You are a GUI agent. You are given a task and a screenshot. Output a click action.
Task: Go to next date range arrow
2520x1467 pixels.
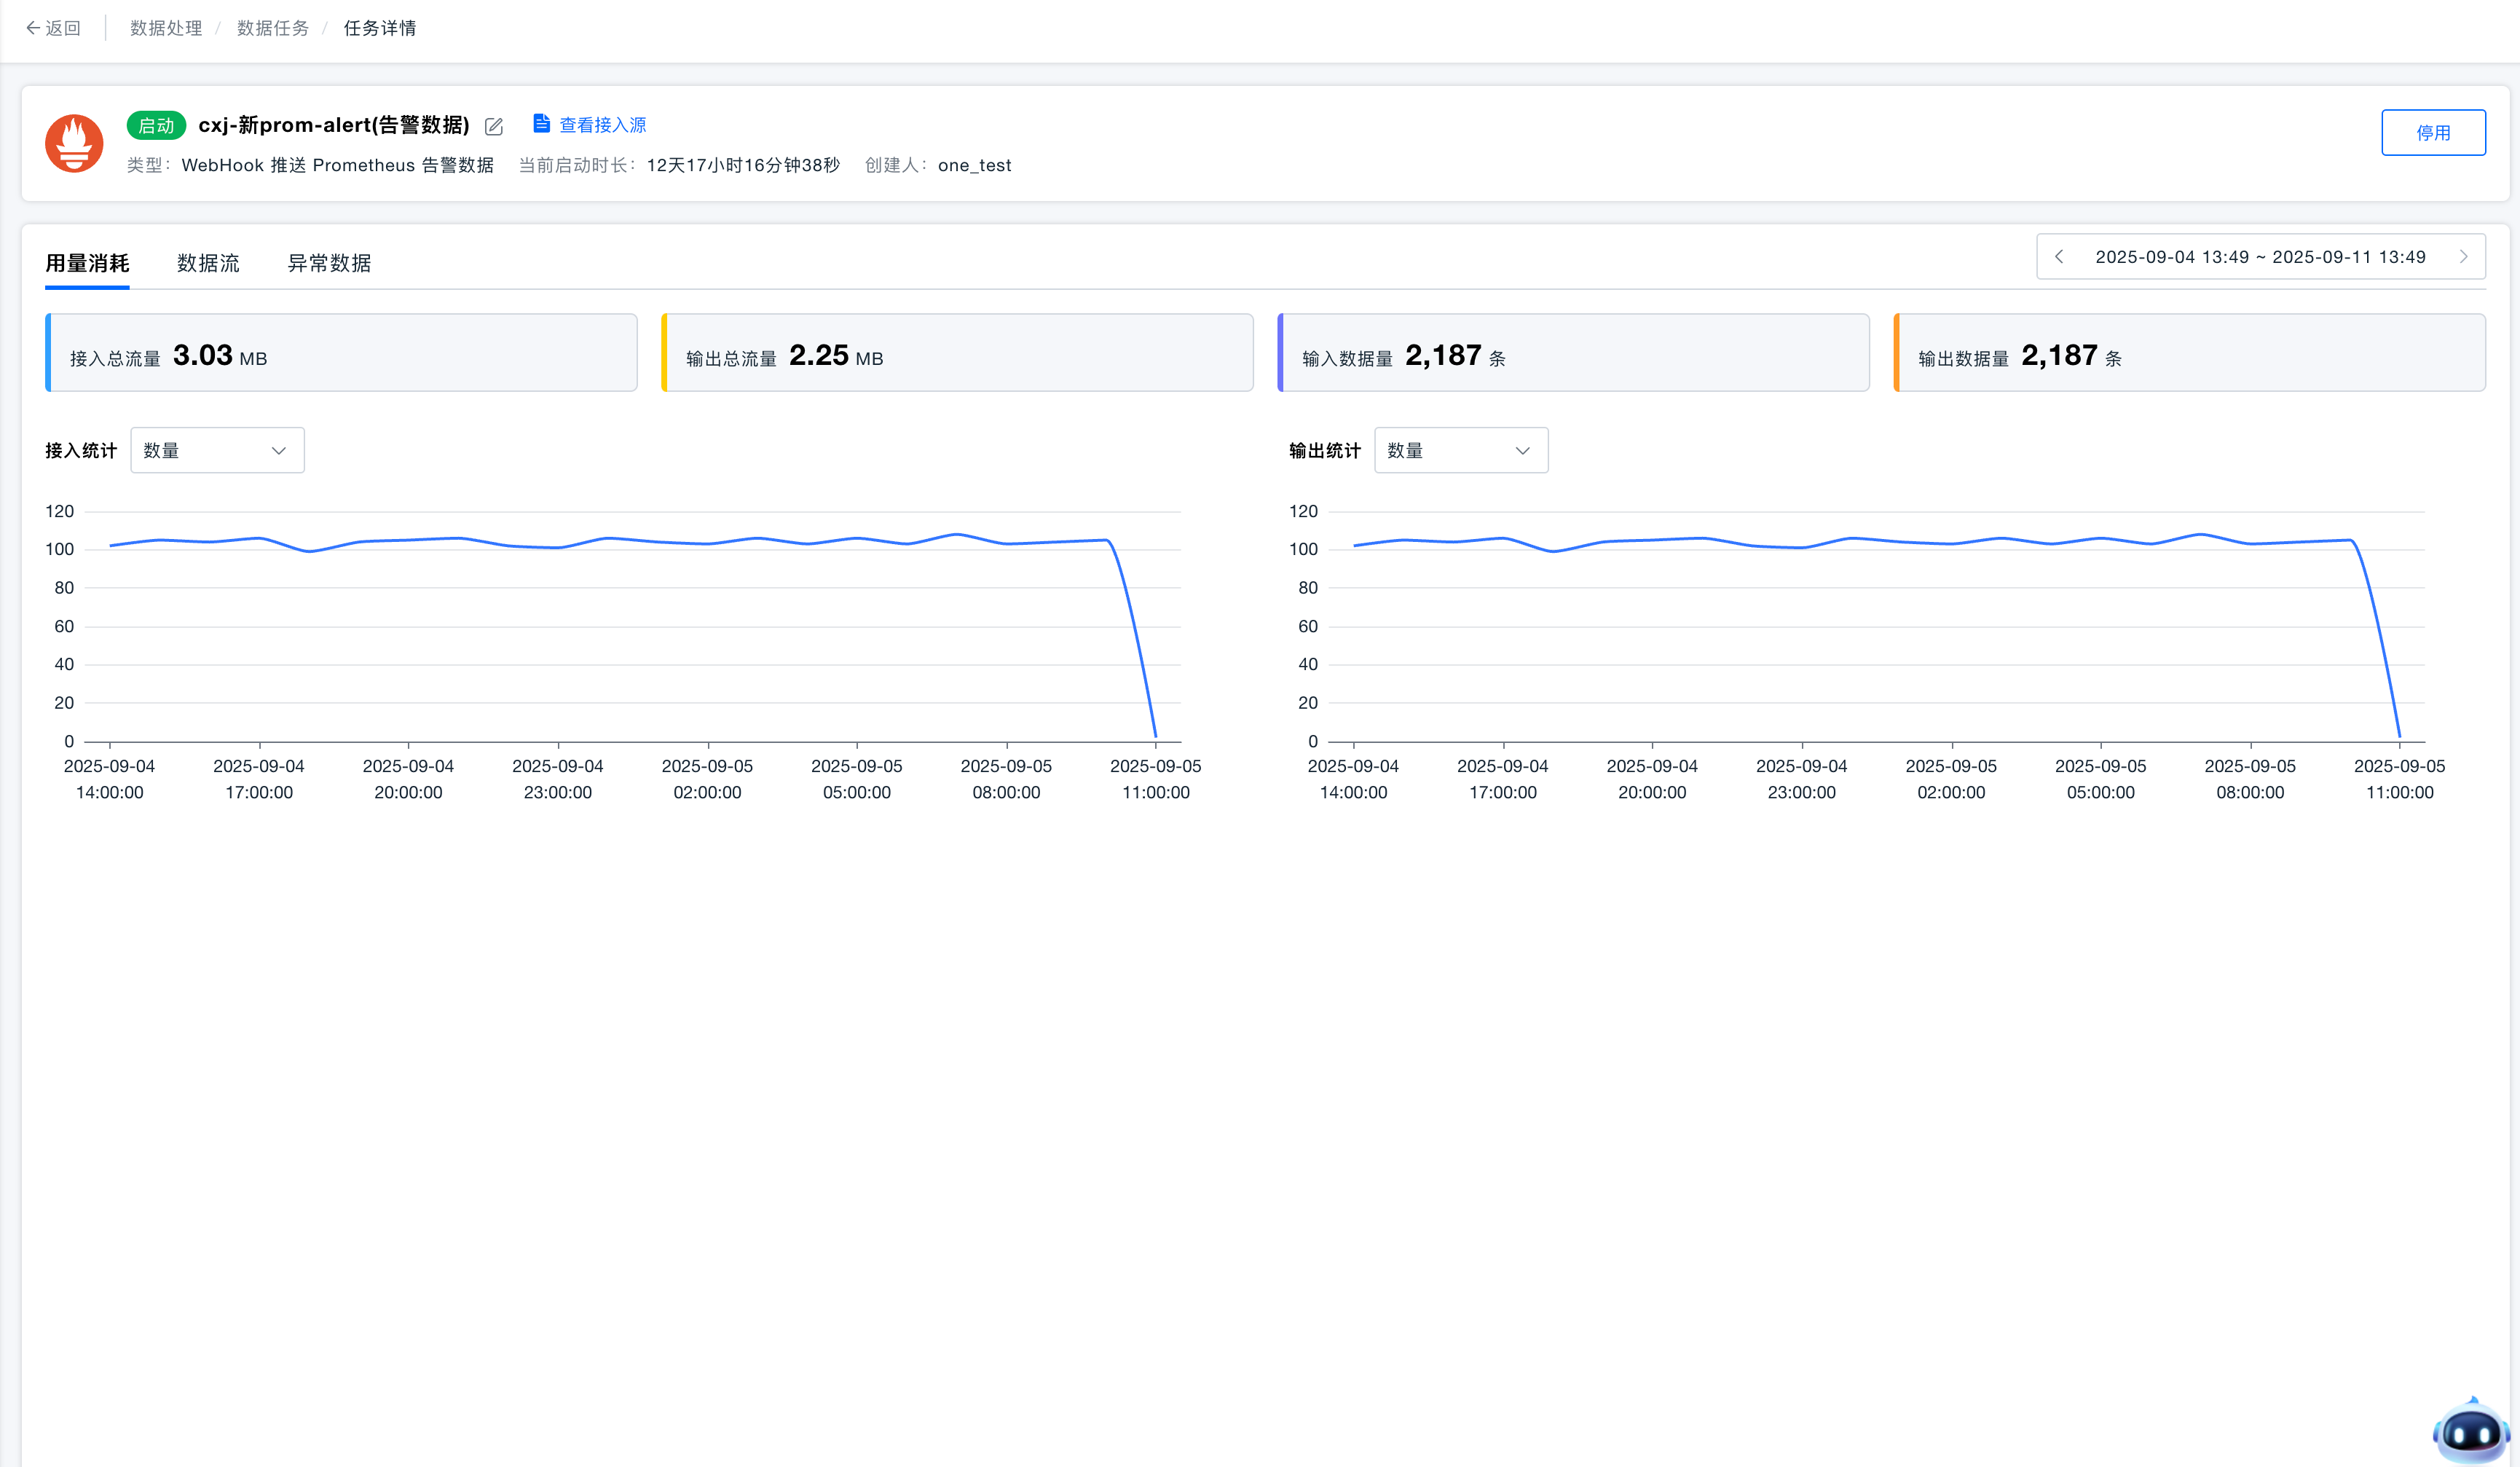click(x=2463, y=257)
